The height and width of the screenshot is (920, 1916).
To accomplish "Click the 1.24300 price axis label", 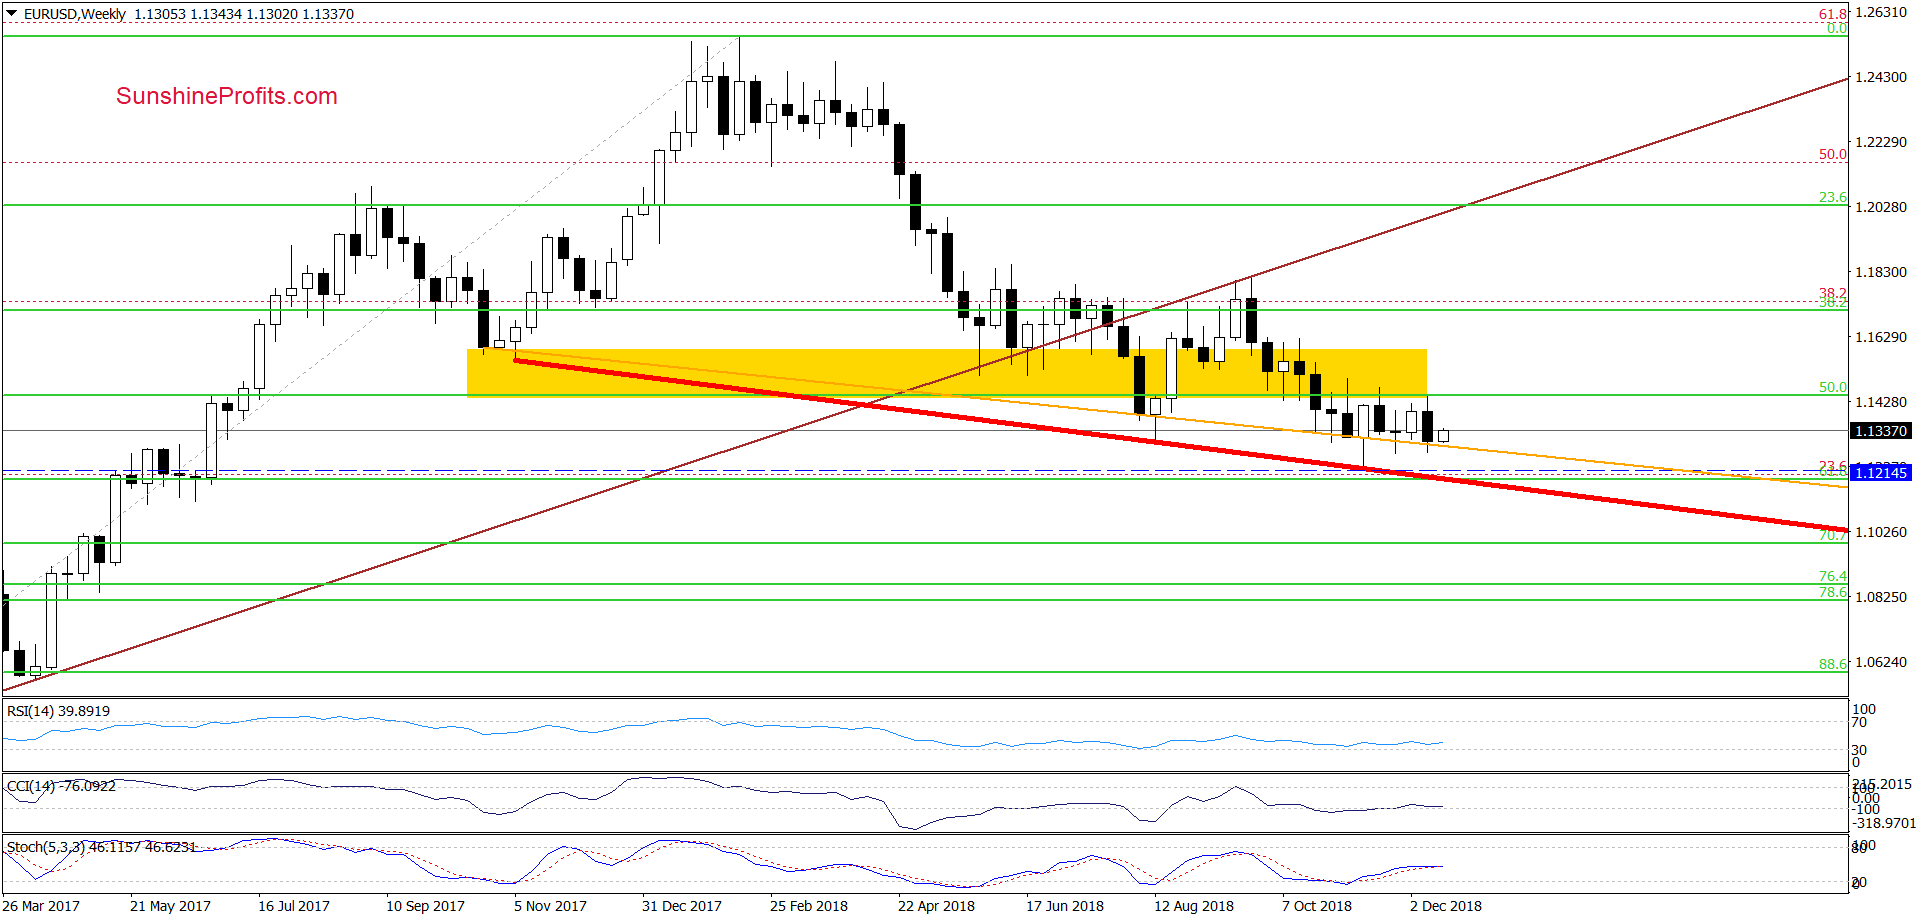I will coord(1880,77).
